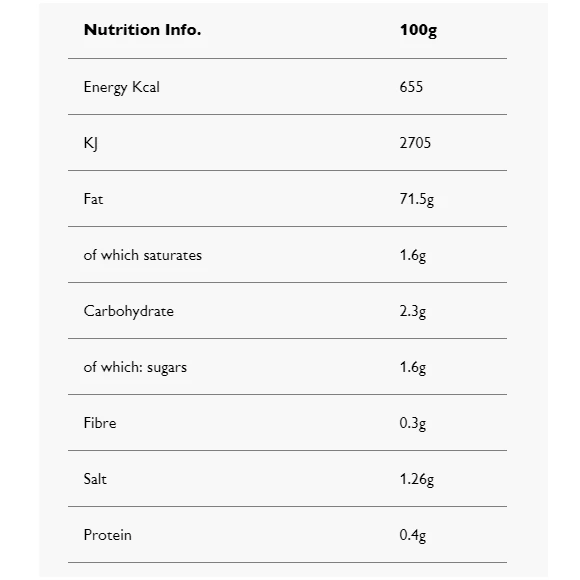Select the 0.4g protein value
Viewport: 580px width, 580px height.
pos(413,536)
